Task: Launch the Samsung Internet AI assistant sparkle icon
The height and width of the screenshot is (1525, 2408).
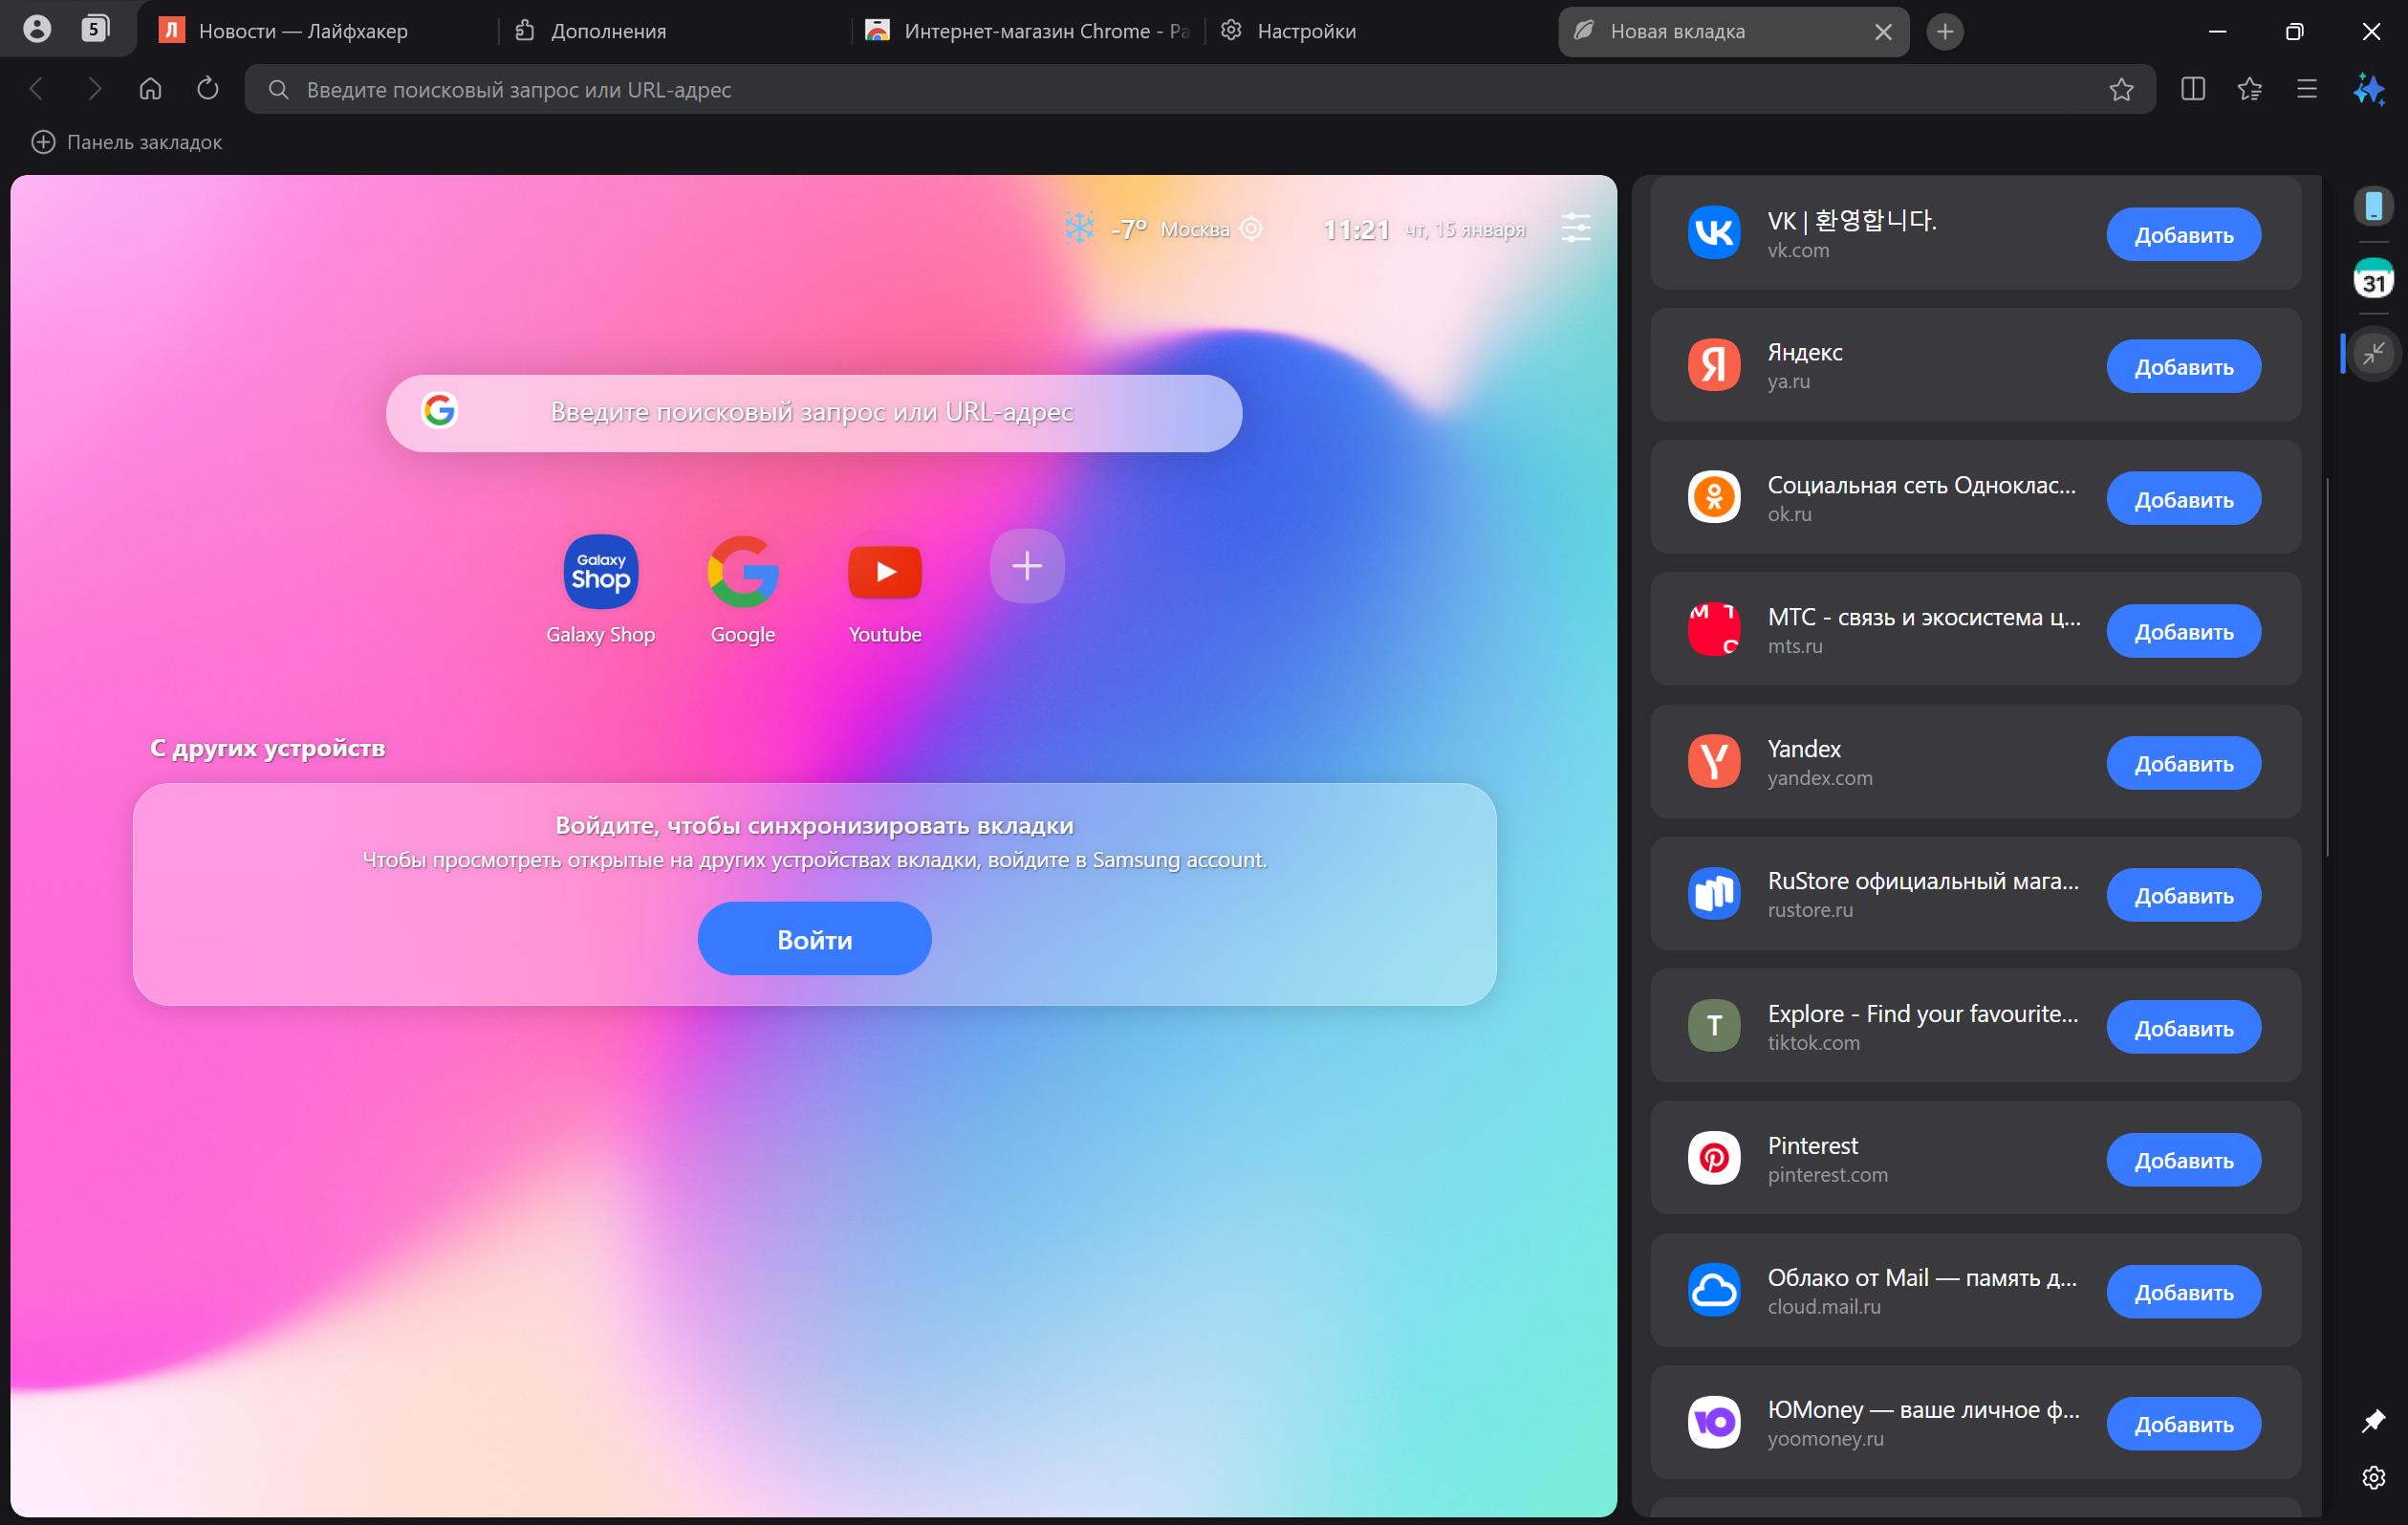Action: click(x=2370, y=89)
